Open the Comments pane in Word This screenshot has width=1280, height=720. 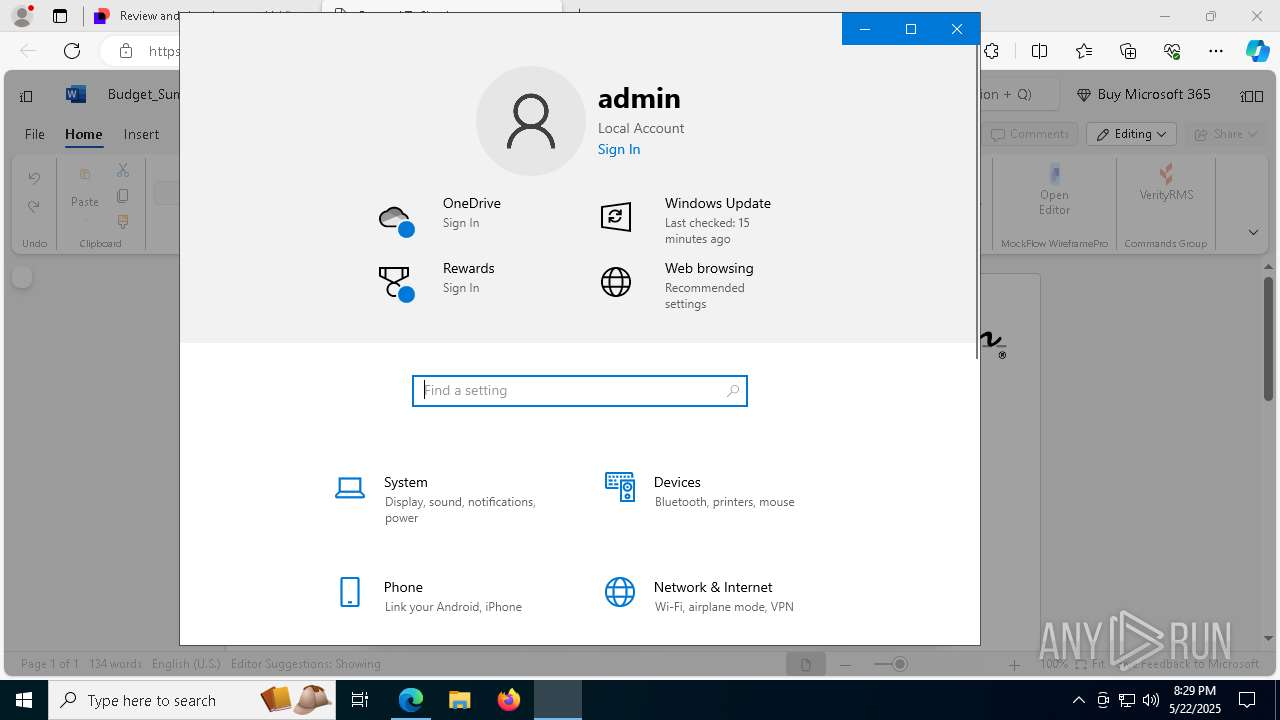(x=1029, y=134)
